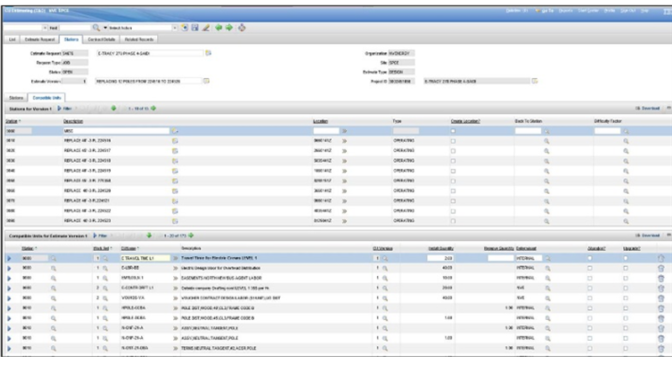Screen dimensions: 672x372
Task: Toggle Disabled checkbox in the Travel Time row
Action: pos(590,258)
